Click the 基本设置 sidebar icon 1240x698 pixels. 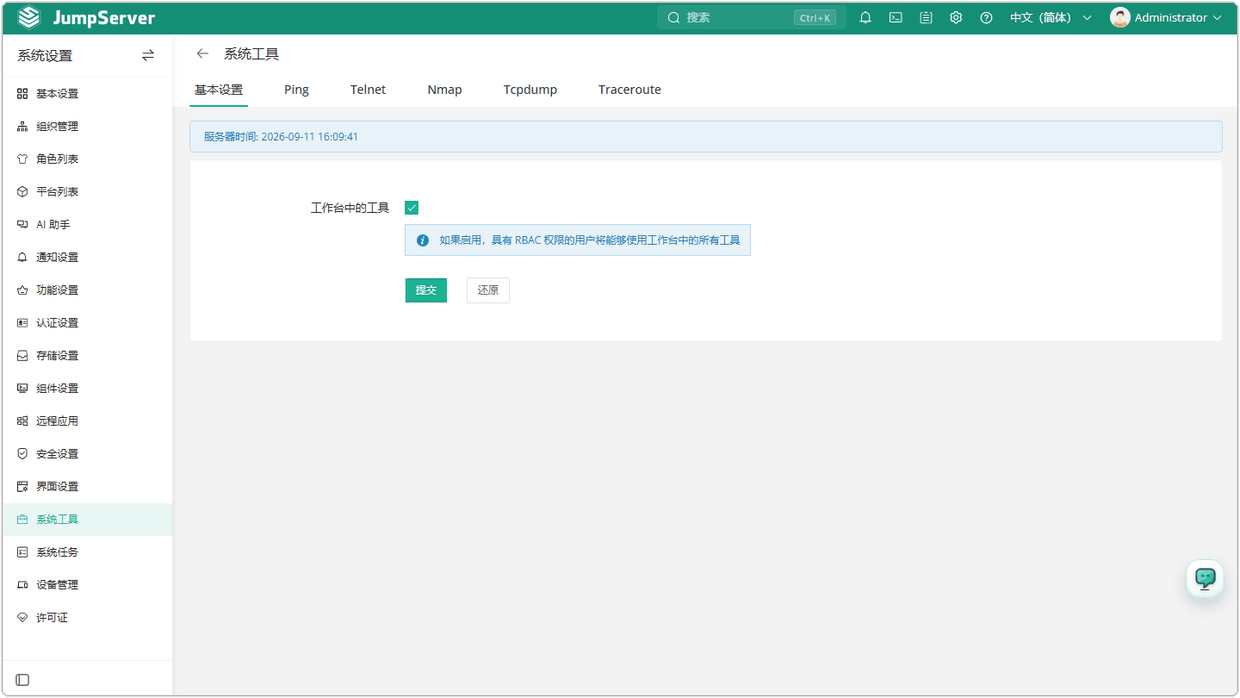[x=22, y=94]
